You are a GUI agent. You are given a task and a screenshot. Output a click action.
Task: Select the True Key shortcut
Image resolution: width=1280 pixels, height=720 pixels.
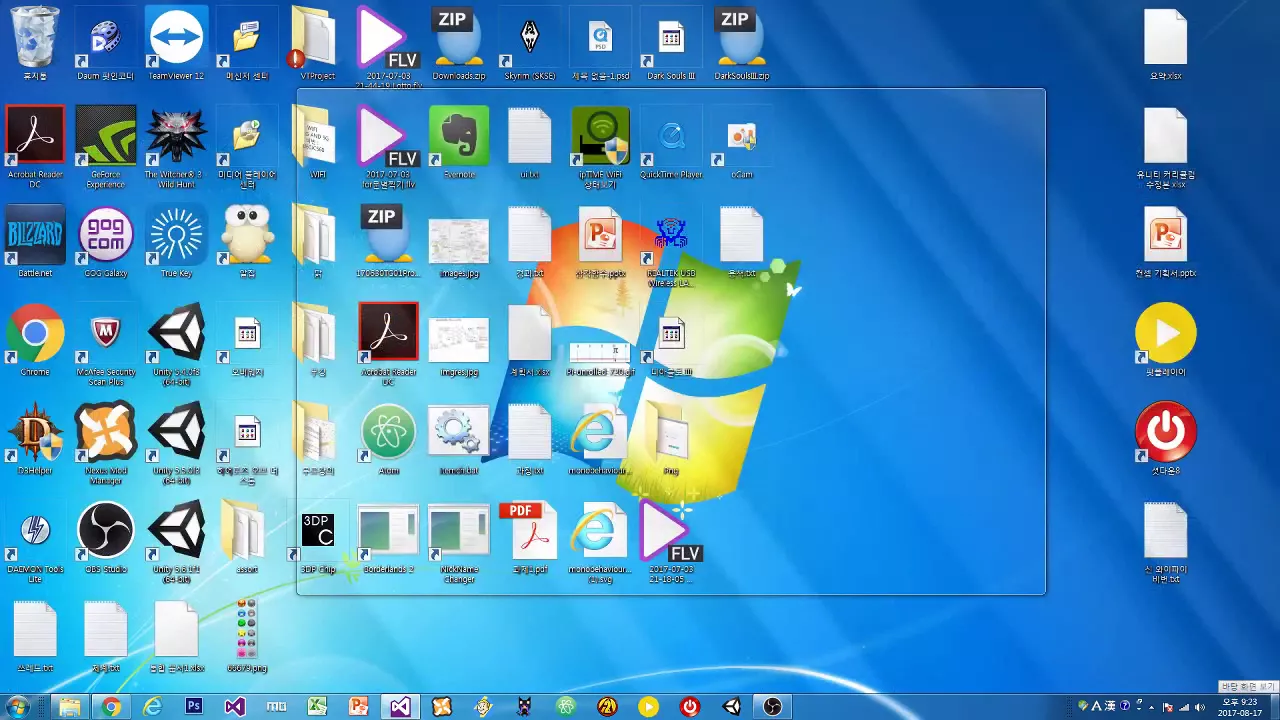[176, 241]
